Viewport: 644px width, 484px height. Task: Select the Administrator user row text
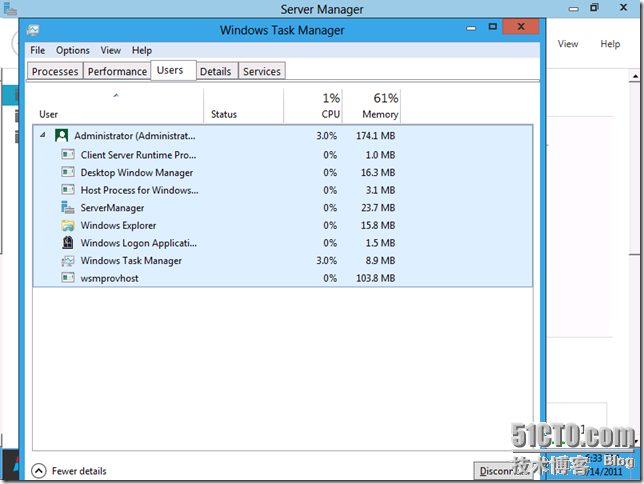[x=135, y=136]
